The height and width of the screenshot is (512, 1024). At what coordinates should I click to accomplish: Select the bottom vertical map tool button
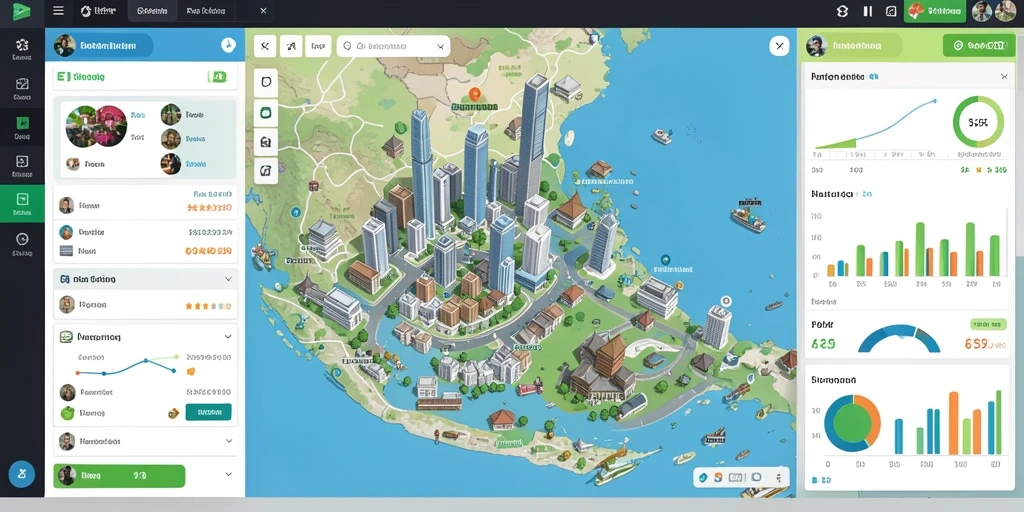pos(266,170)
